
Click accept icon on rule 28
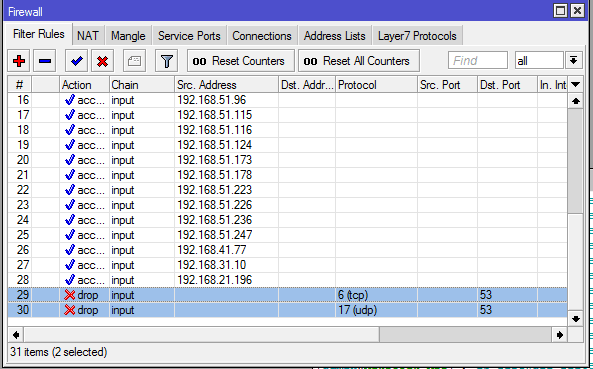[x=70, y=280]
